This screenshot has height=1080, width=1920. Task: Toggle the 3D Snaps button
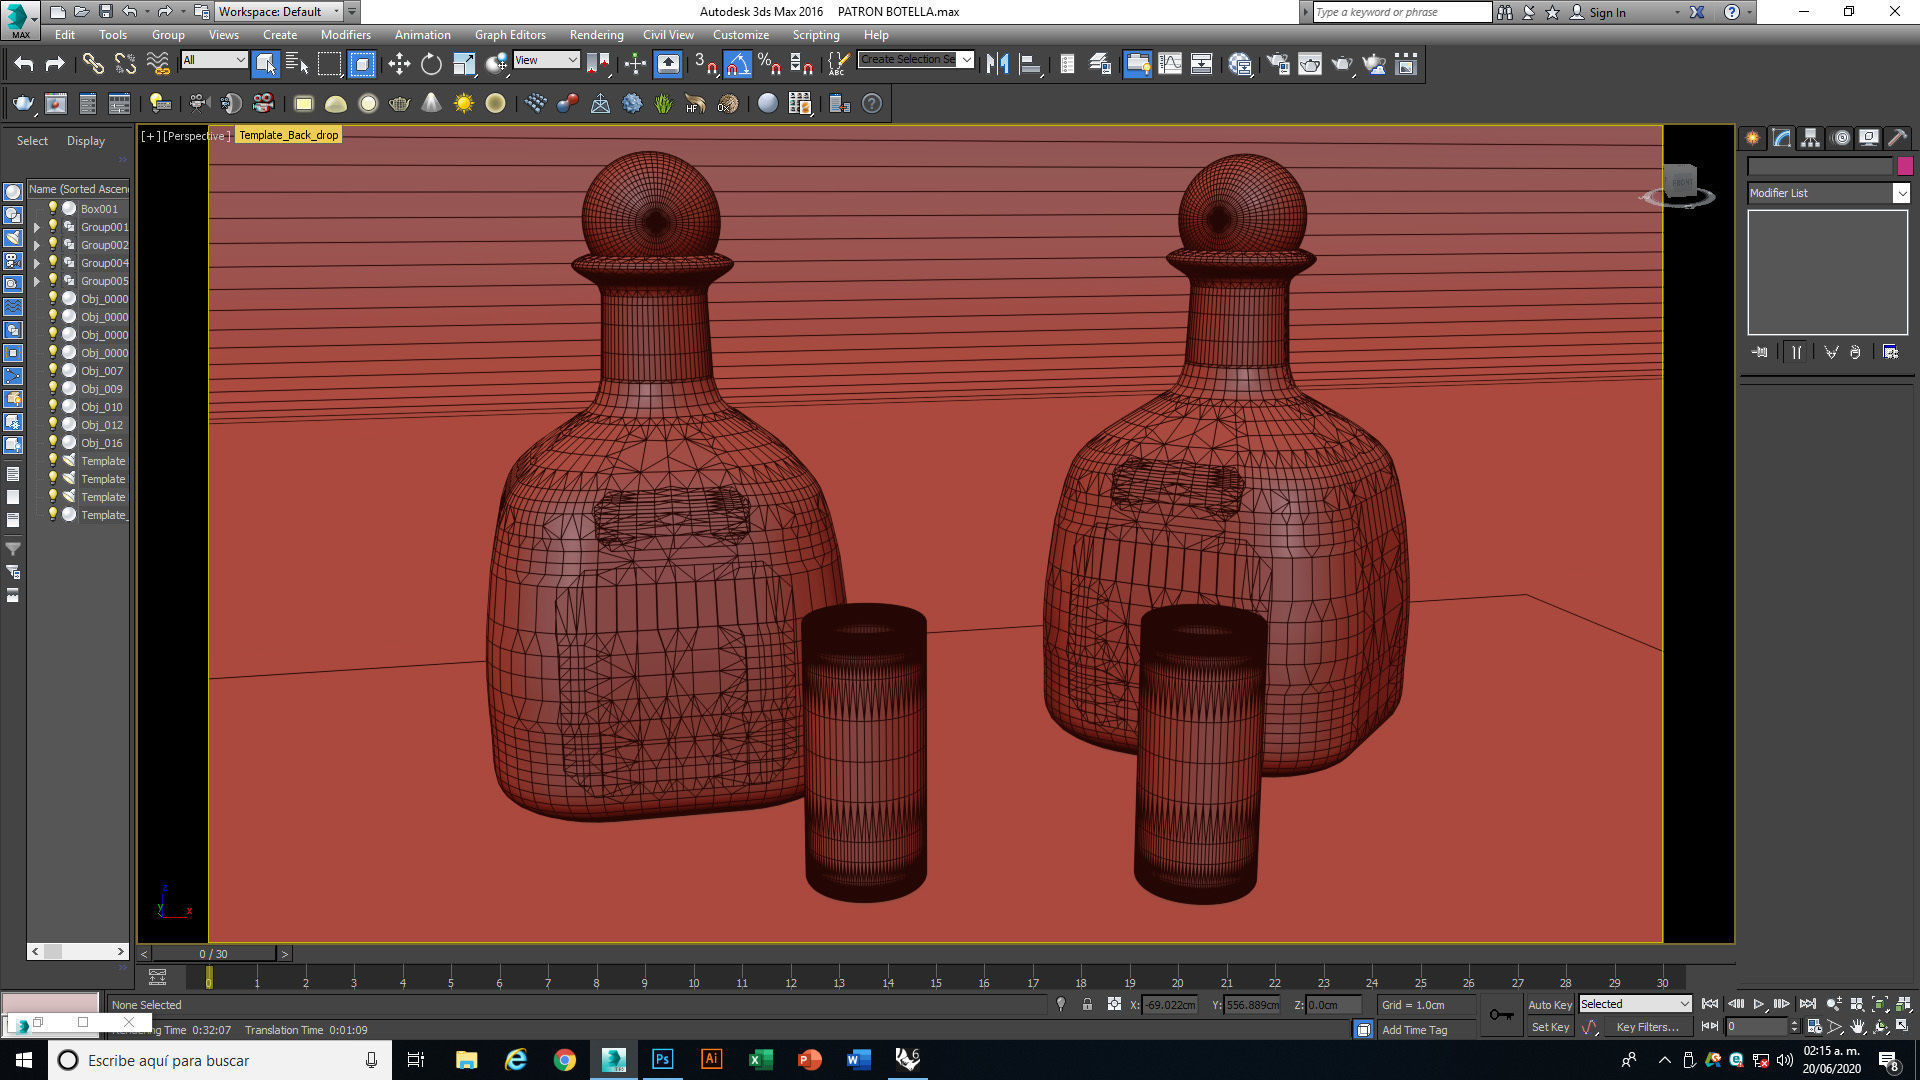tap(705, 64)
